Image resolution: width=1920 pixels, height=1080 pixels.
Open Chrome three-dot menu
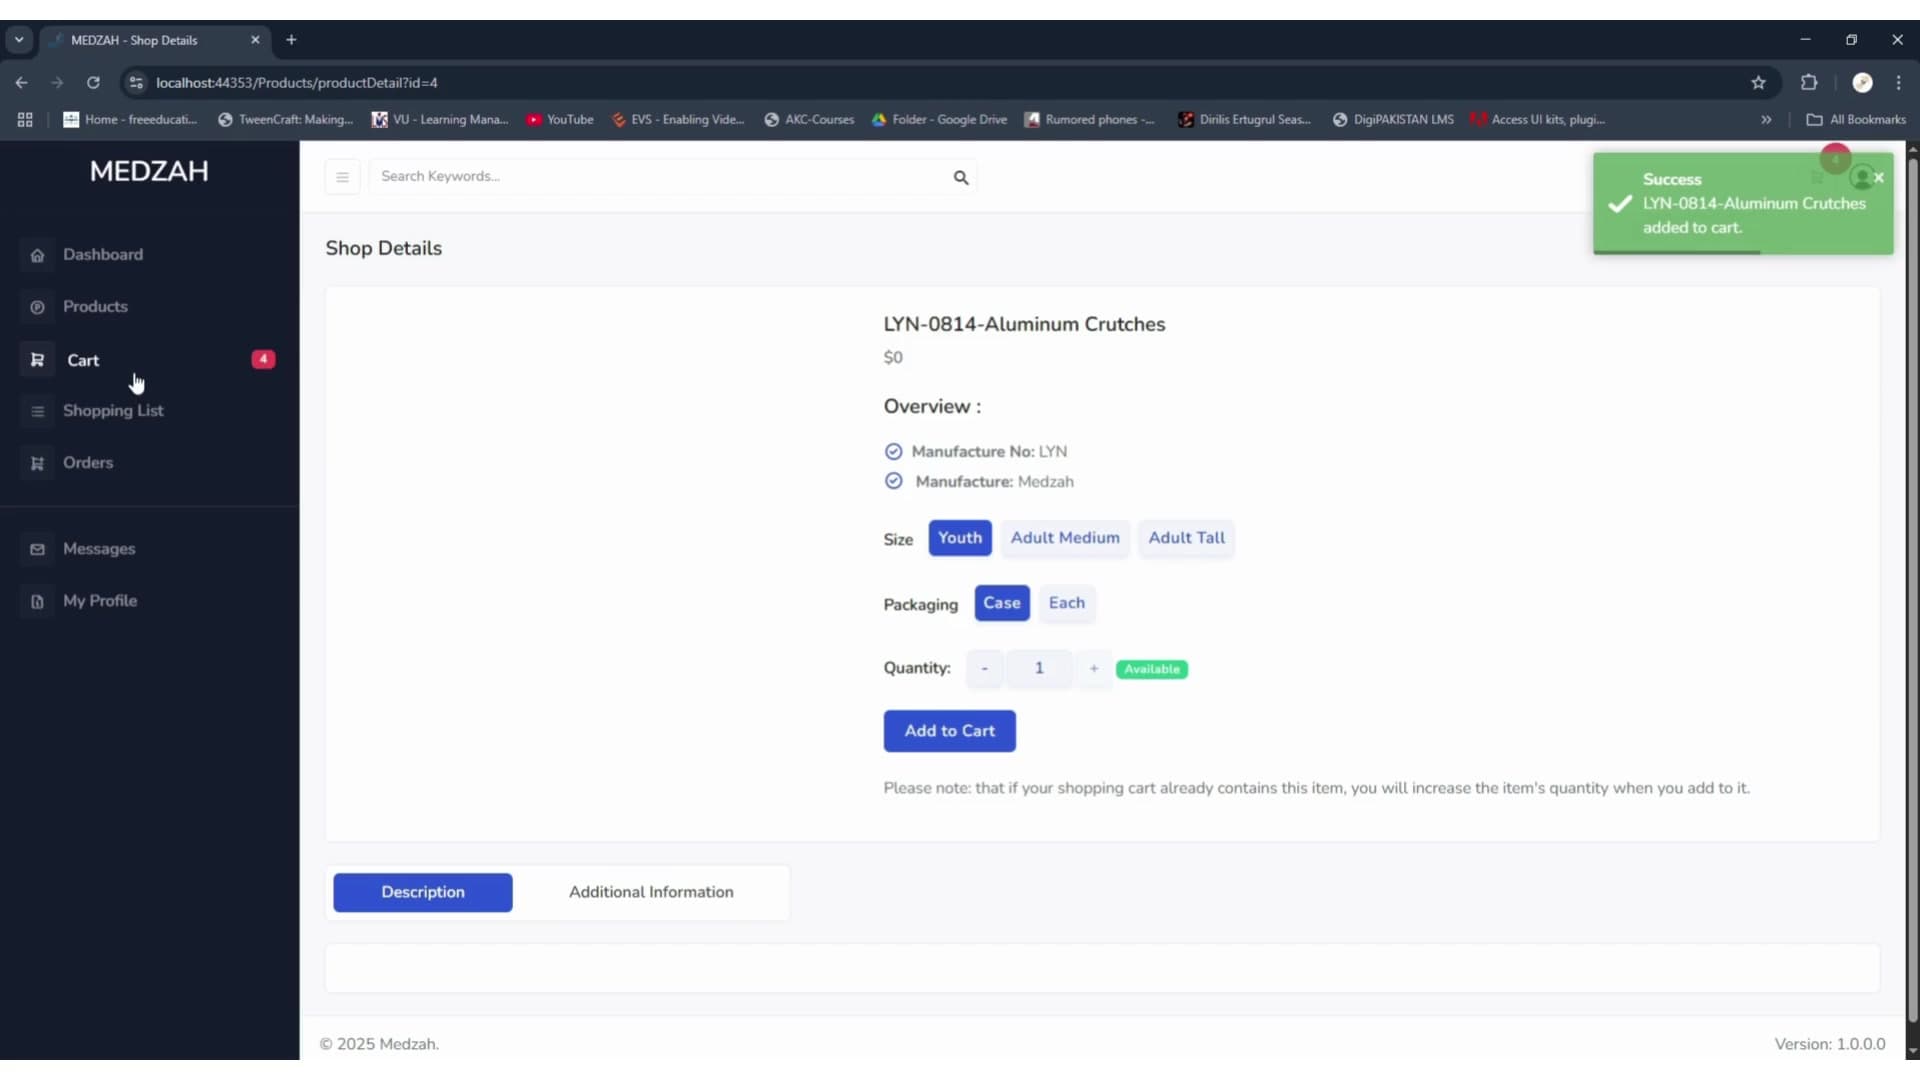(x=1898, y=83)
